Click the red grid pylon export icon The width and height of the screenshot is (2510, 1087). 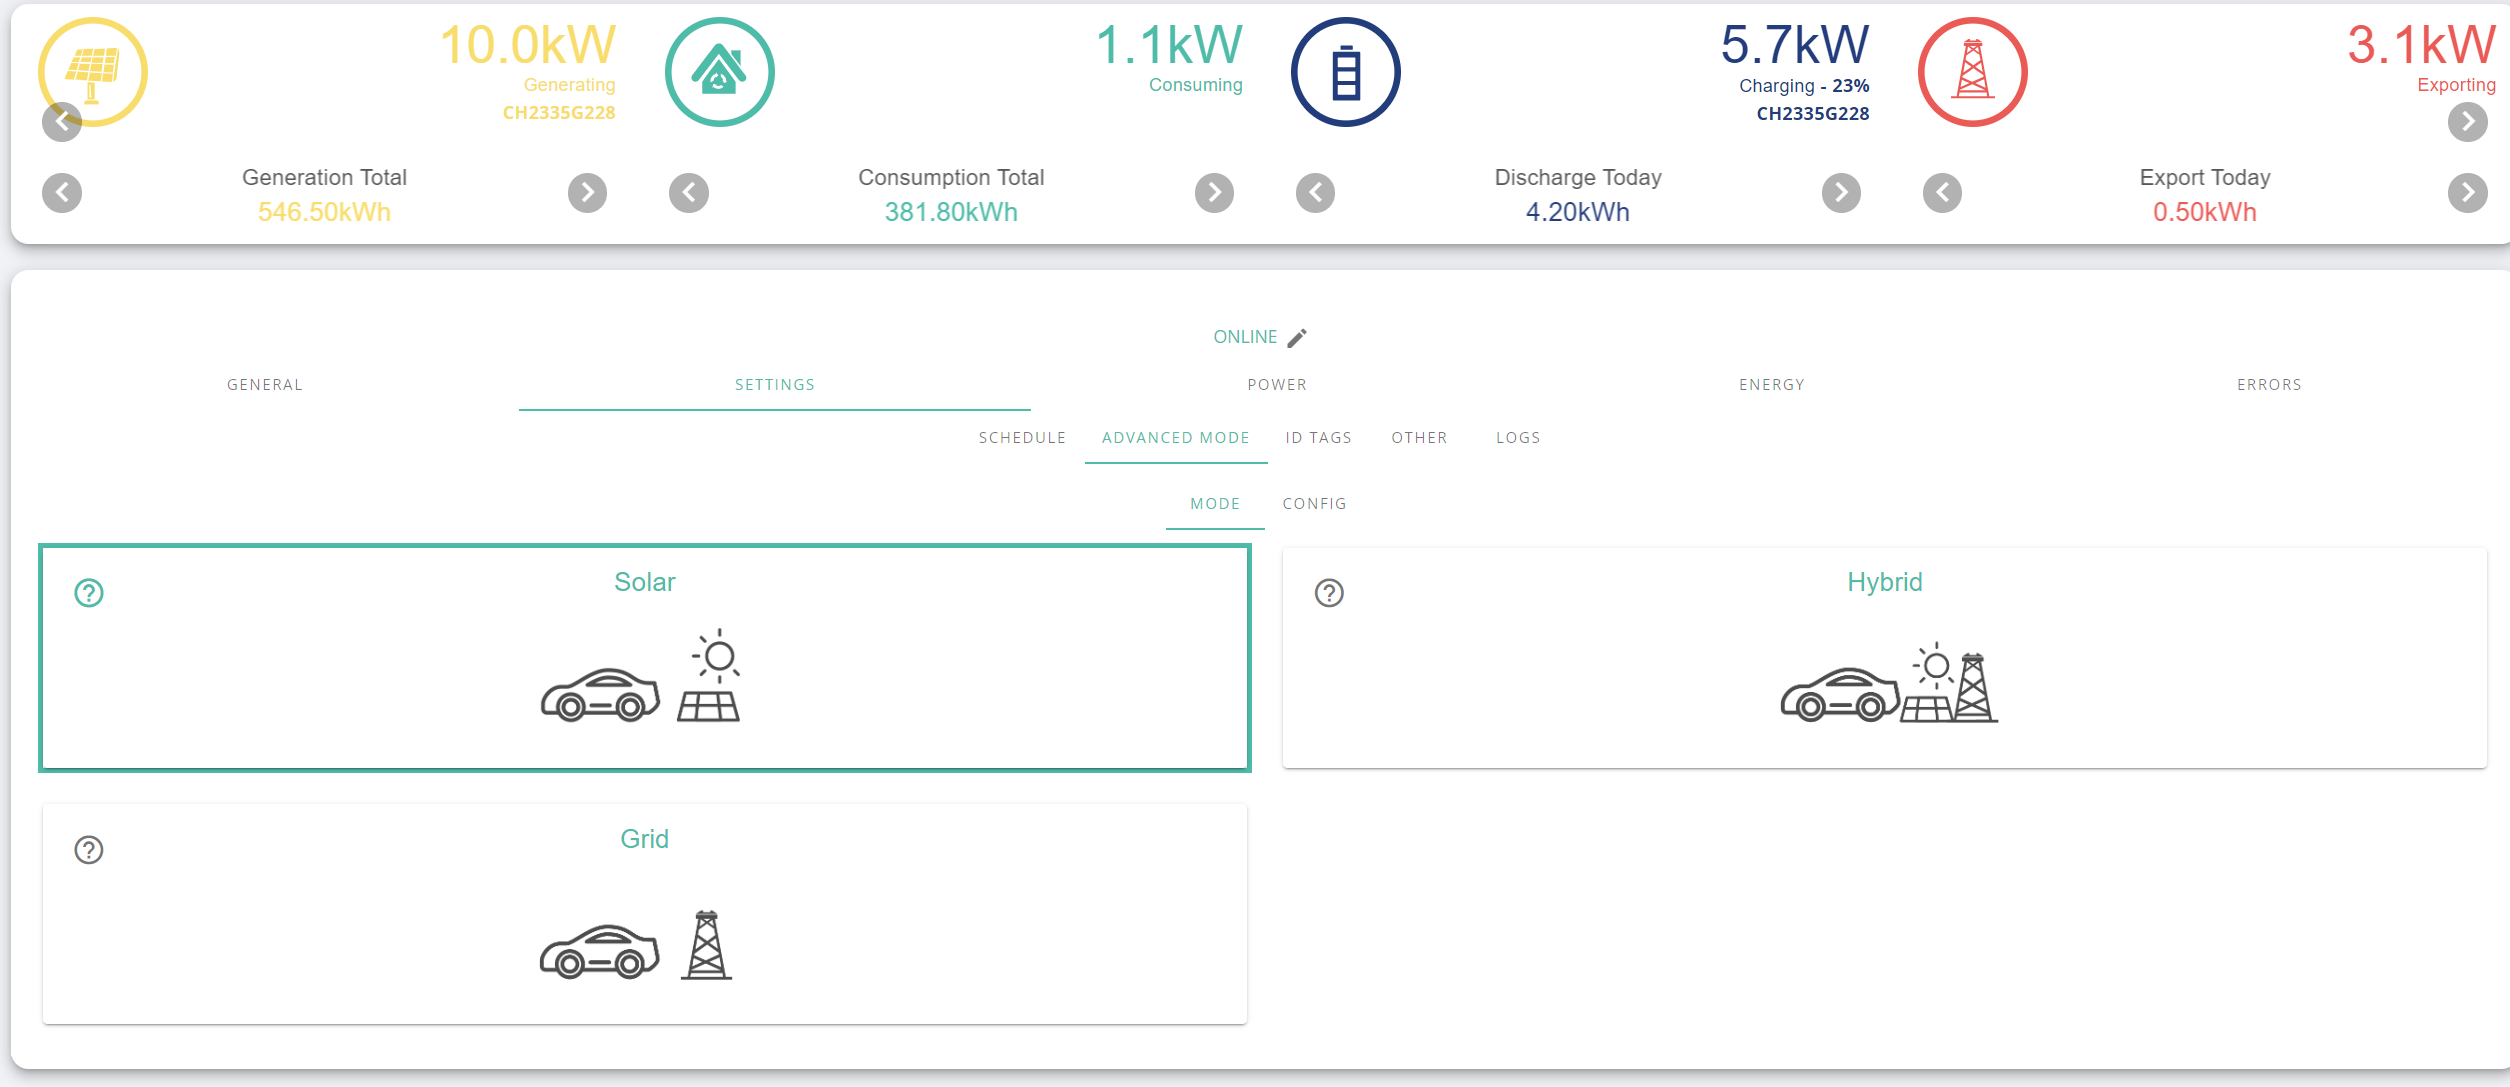tap(1973, 72)
